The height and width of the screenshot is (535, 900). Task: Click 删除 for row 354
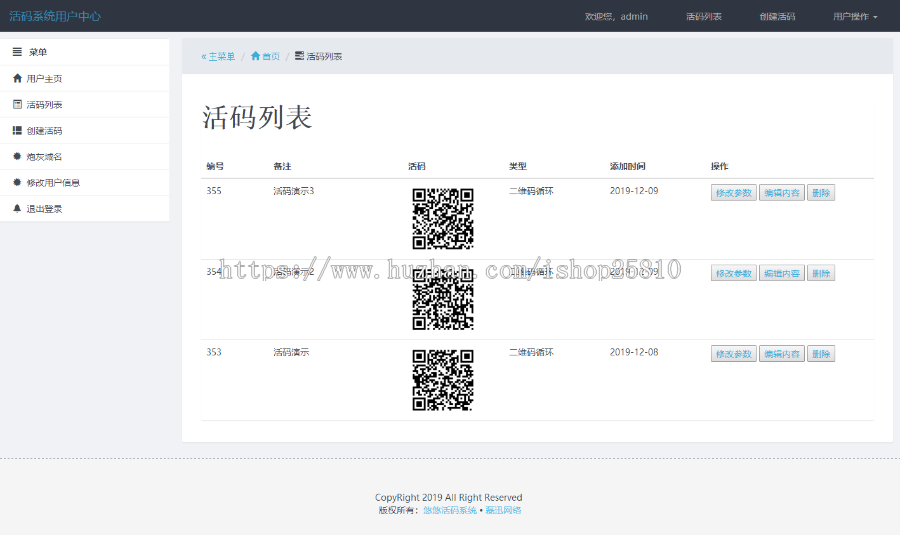click(821, 273)
